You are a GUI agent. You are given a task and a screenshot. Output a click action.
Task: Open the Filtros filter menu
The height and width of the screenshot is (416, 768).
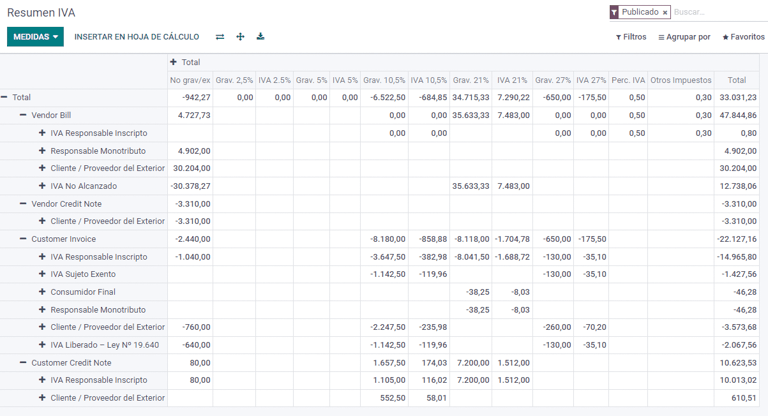pyautogui.click(x=631, y=37)
